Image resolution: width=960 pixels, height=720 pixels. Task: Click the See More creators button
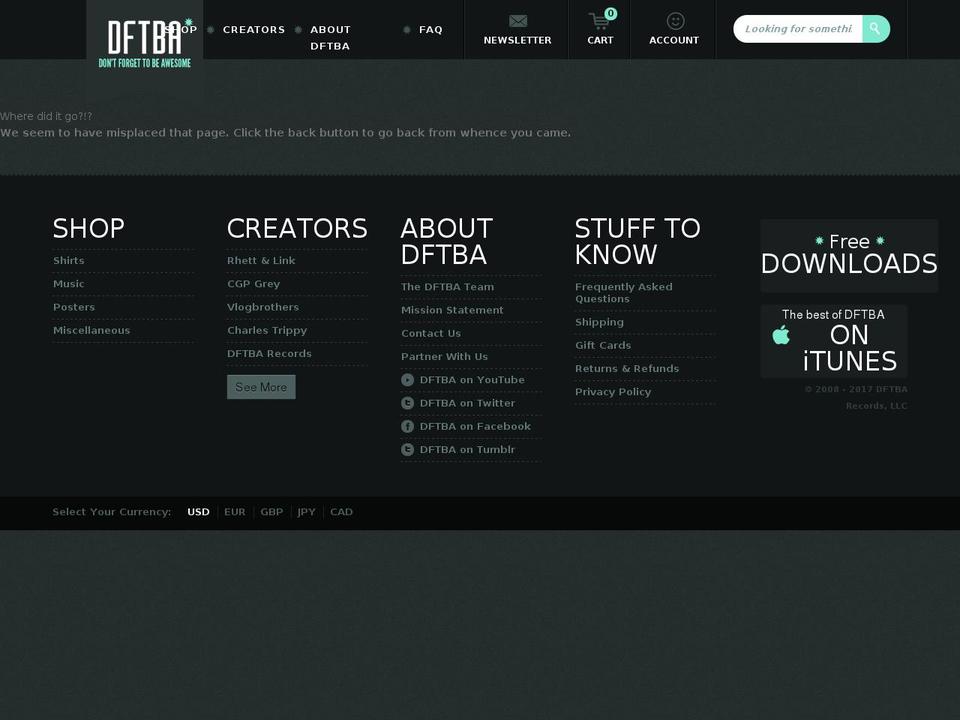(261, 387)
